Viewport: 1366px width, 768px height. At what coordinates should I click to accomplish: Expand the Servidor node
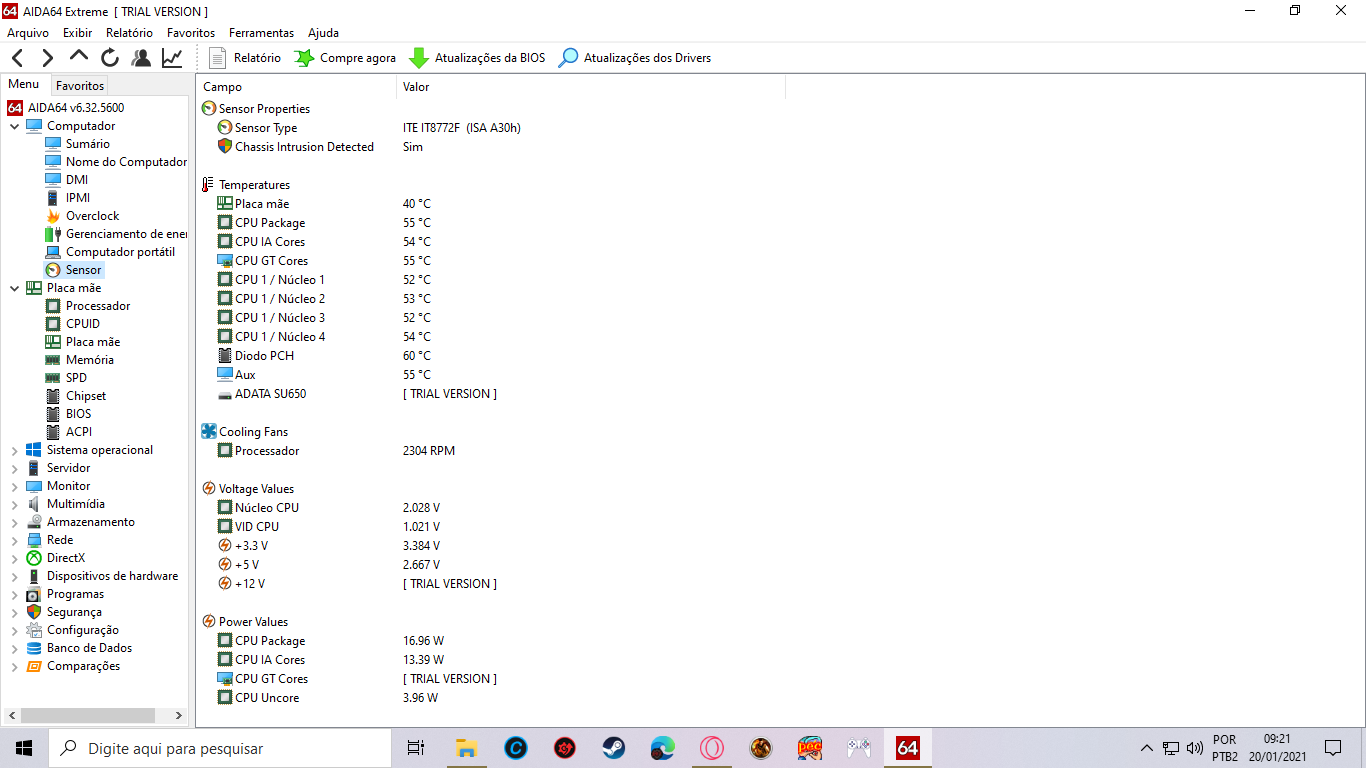[14, 468]
